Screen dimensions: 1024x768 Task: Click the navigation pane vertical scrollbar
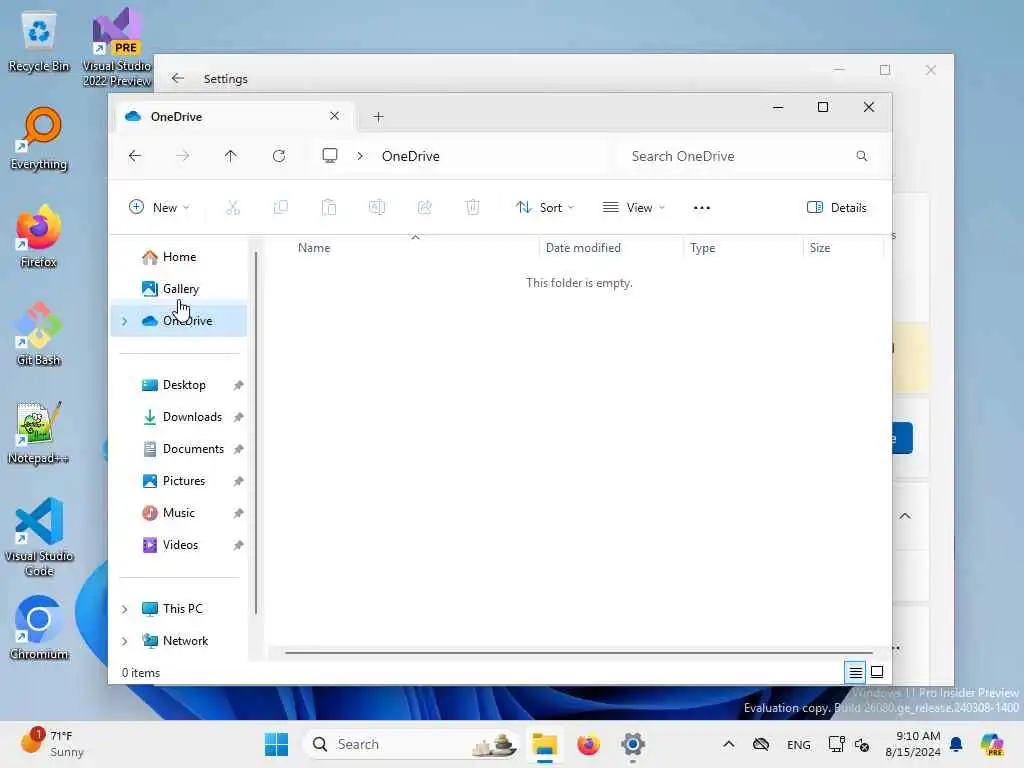pos(256,432)
